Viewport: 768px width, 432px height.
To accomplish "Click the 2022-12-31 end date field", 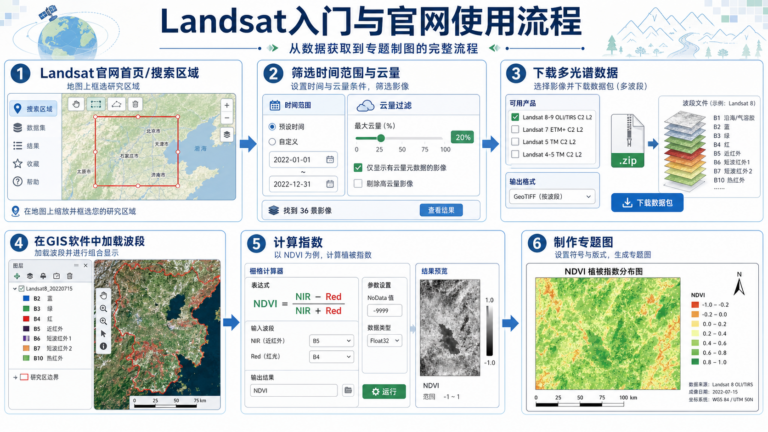I will pyautogui.click(x=303, y=184).
